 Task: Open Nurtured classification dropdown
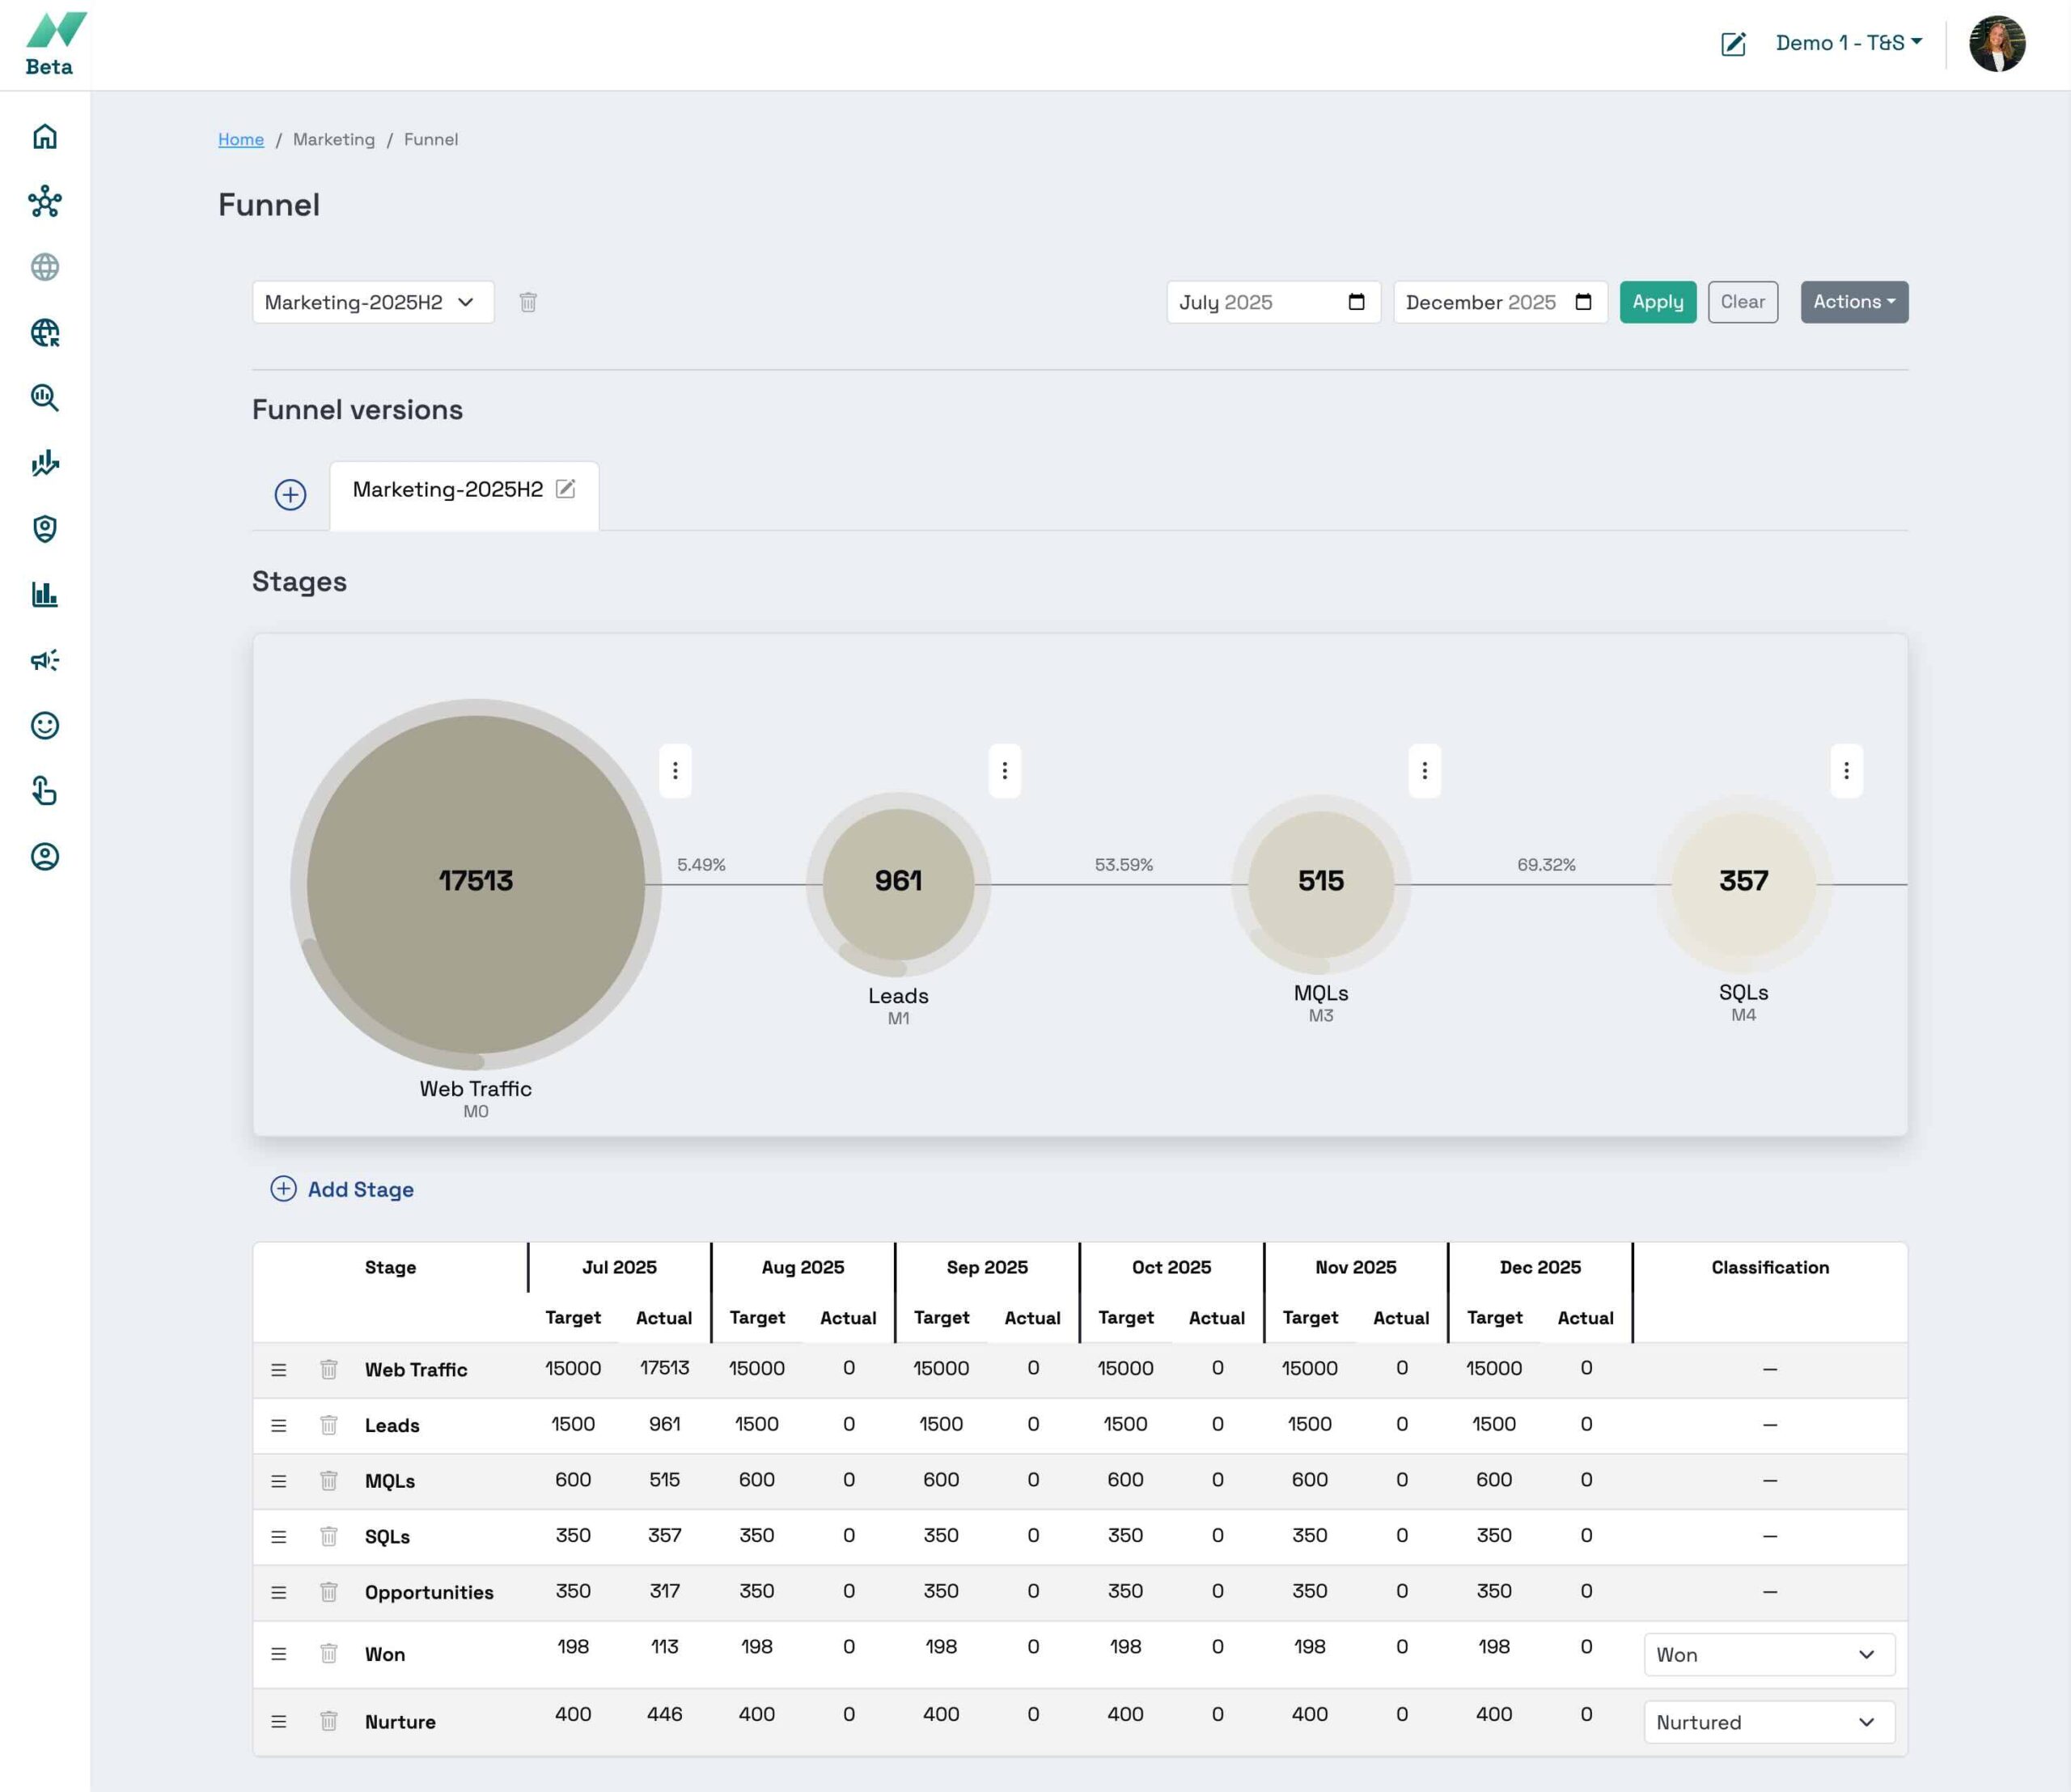tap(1768, 1722)
